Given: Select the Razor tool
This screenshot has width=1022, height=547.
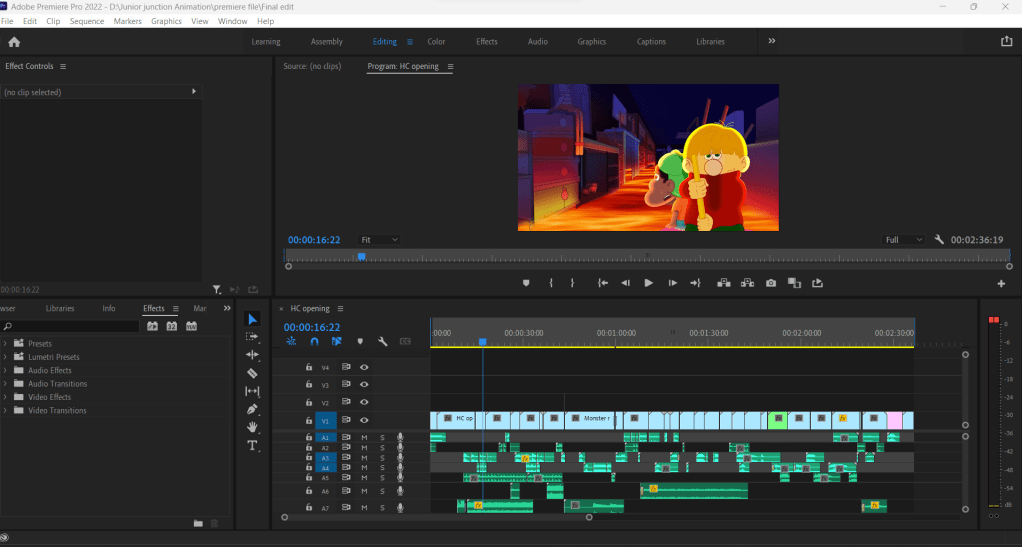Looking at the screenshot, I should (252, 373).
